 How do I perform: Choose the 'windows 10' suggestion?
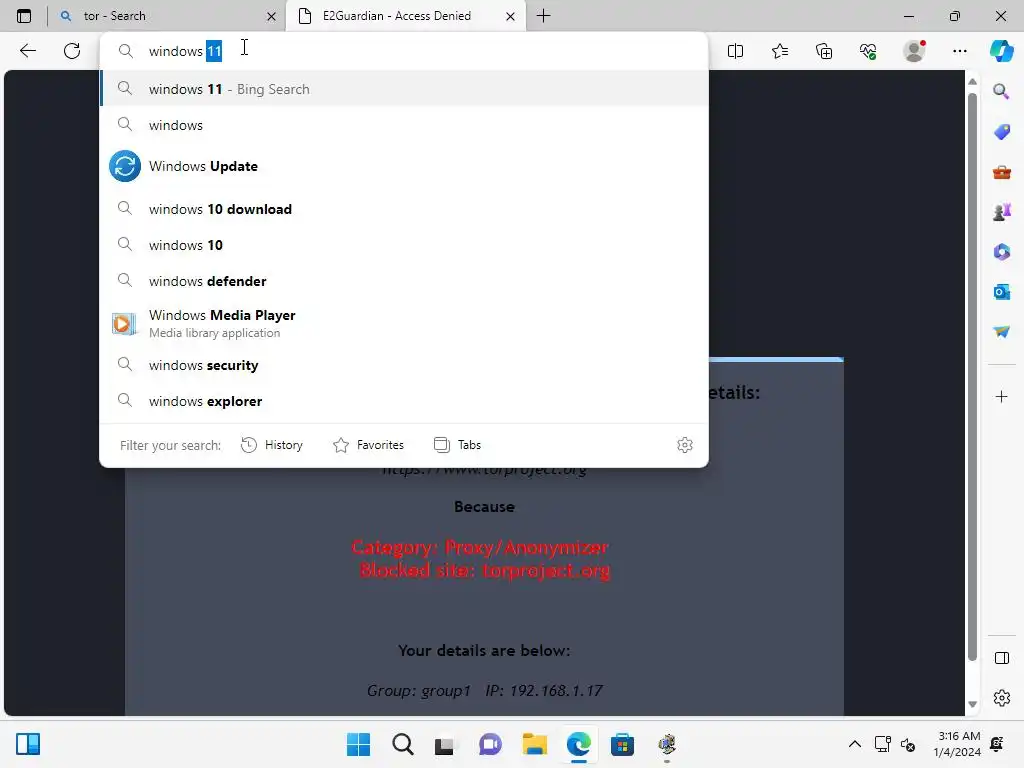coord(404,245)
